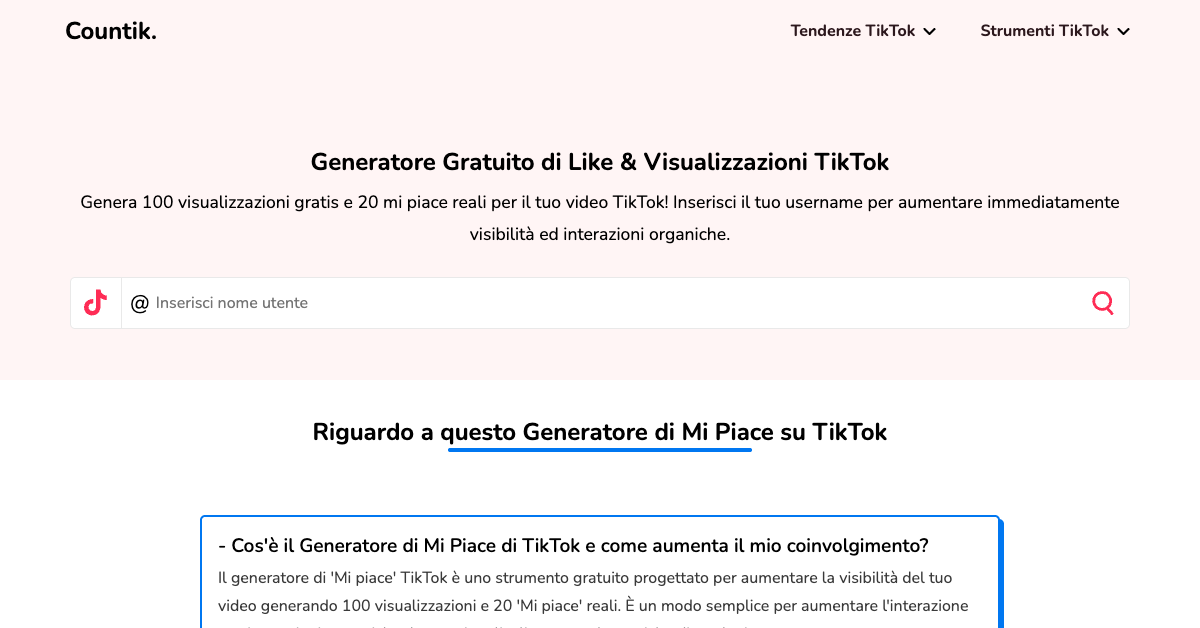
Task: Expand the Tendenze TikTok chevron arrow
Action: click(930, 31)
